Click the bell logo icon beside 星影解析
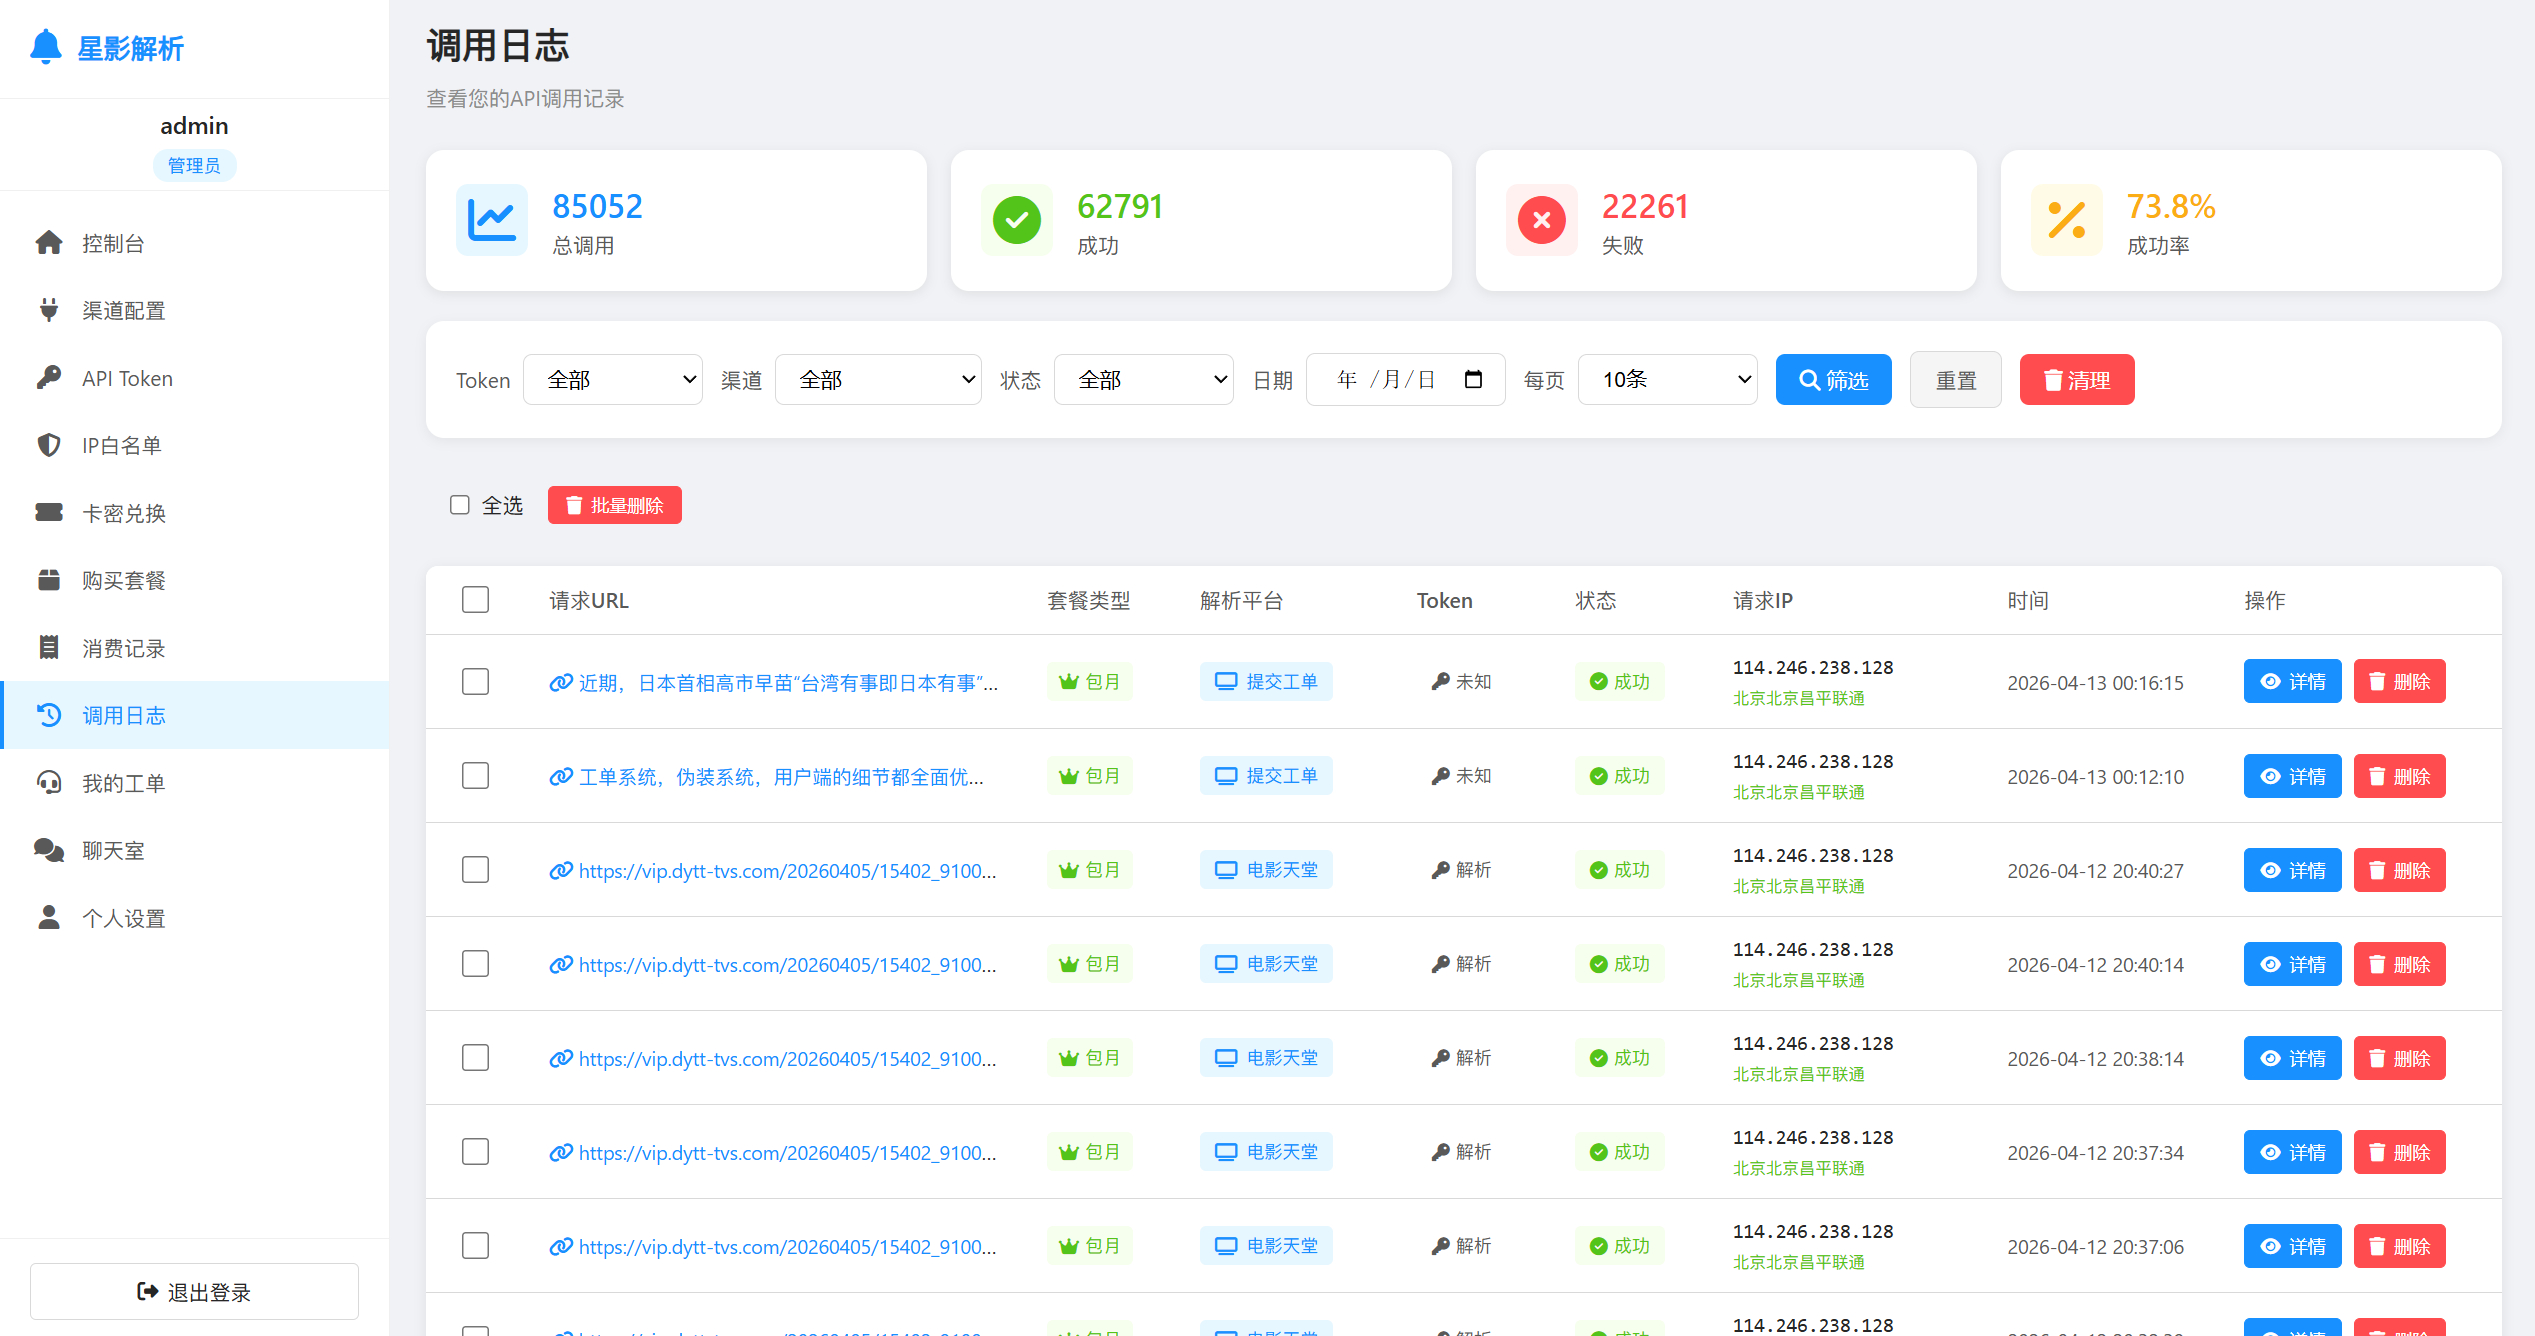The width and height of the screenshot is (2535, 1336). 46,47
